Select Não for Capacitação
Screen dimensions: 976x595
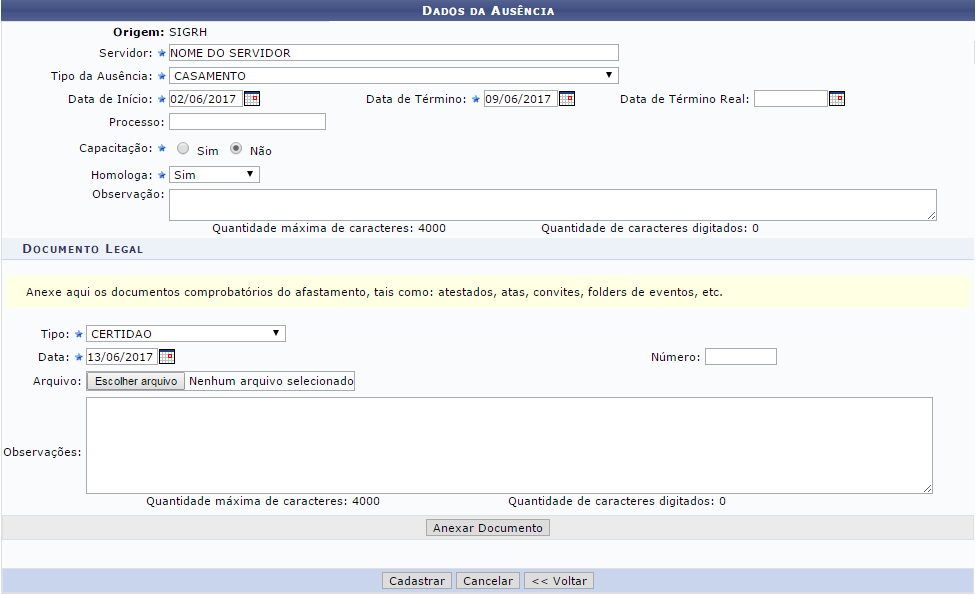[236, 149]
